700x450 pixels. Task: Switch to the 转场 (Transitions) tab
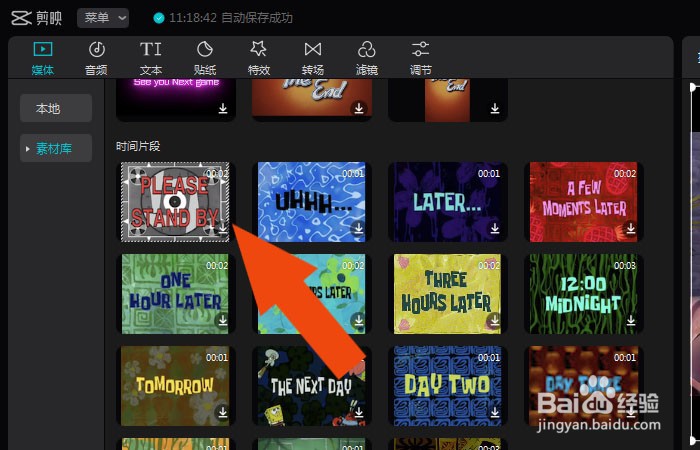click(x=312, y=58)
